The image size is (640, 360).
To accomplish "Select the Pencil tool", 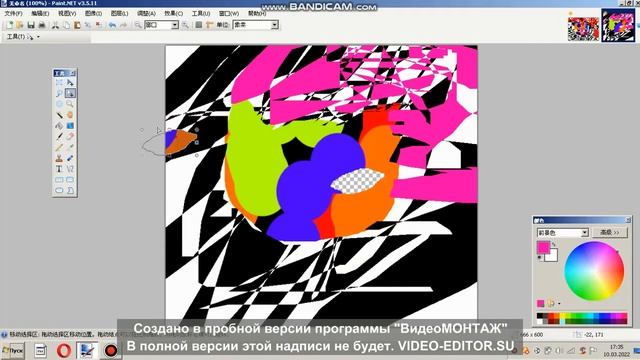I will pos(59,147).
